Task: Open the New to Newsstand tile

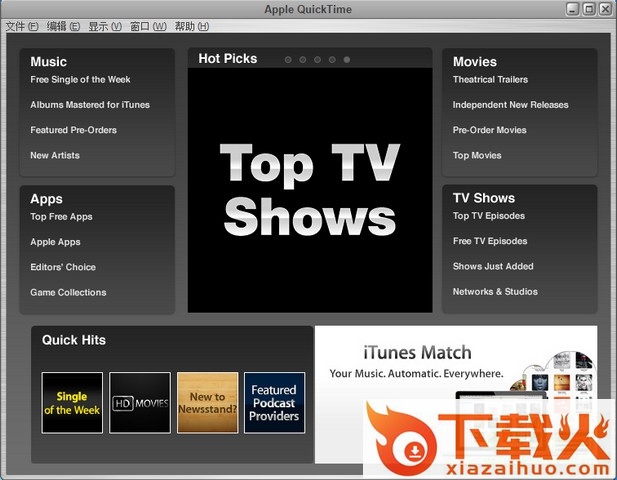Action: (207, 402)
